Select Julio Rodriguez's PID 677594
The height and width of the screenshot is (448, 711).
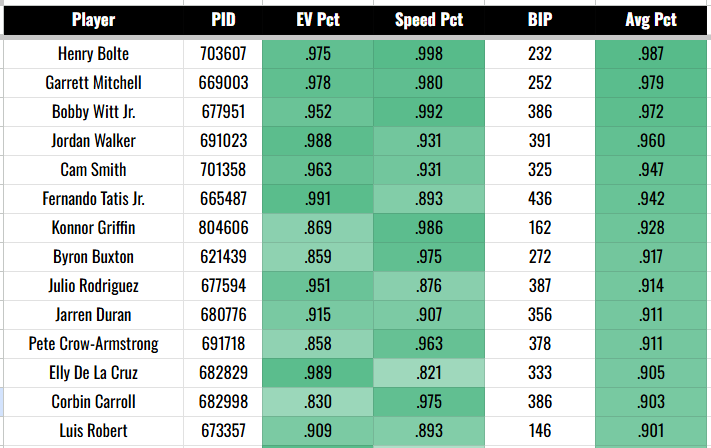pos(223,286)
